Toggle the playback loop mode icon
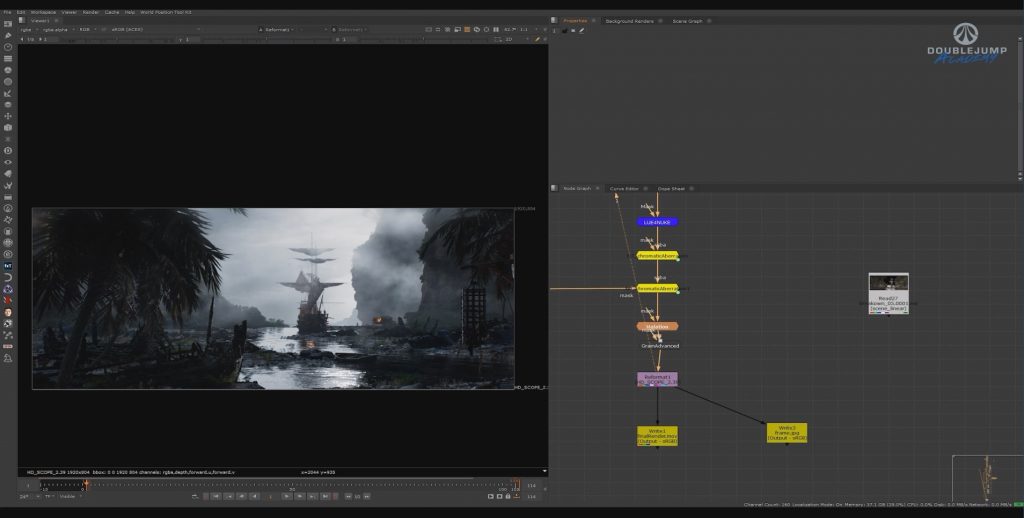Image resolution: width=1024 pixels, height=518 pixels. coord(195,496)
